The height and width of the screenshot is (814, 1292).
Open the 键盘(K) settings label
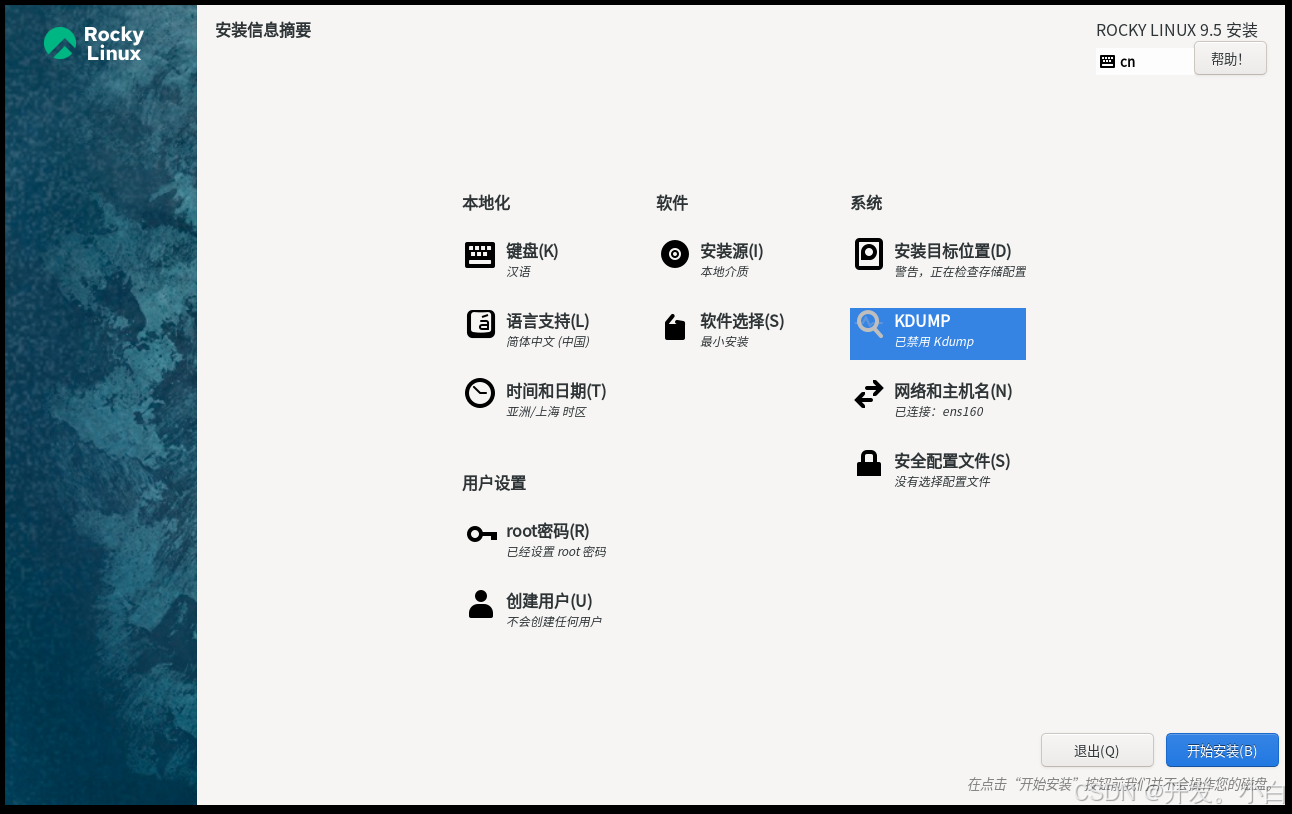tap(532, 251)
